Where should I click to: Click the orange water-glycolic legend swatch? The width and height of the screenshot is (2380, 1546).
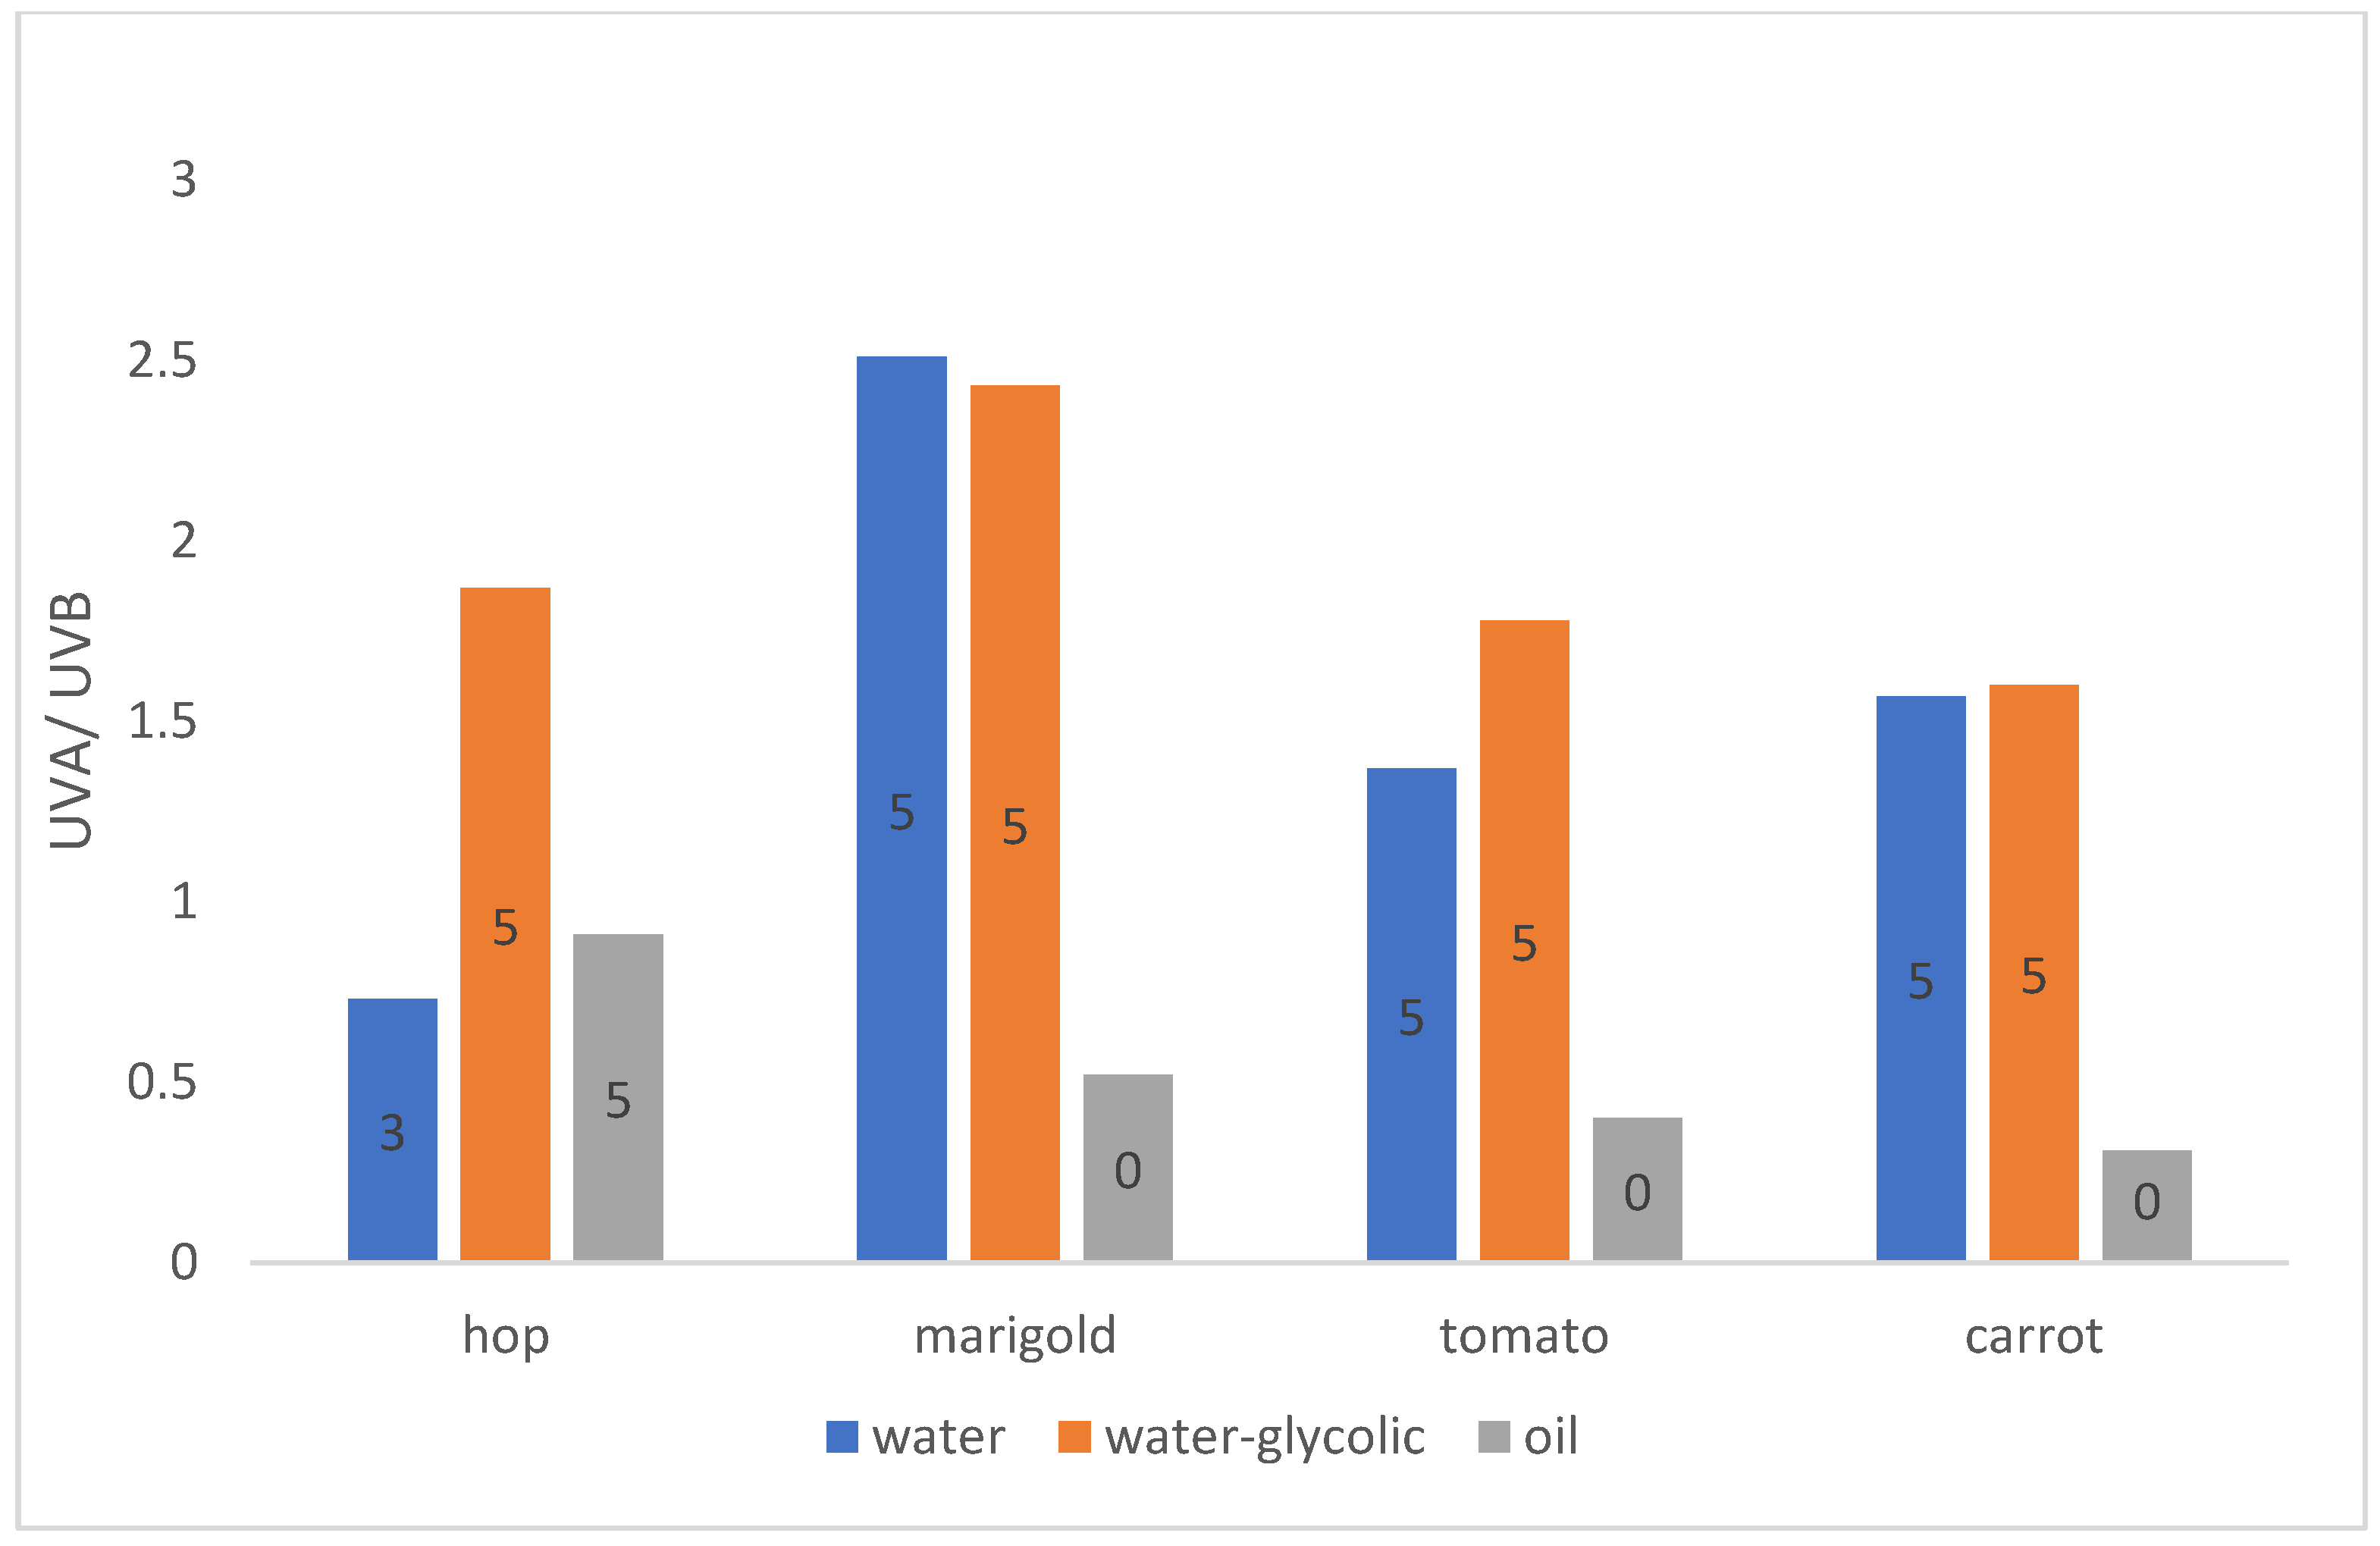pyautogui.click(x=1074, y=1437)
